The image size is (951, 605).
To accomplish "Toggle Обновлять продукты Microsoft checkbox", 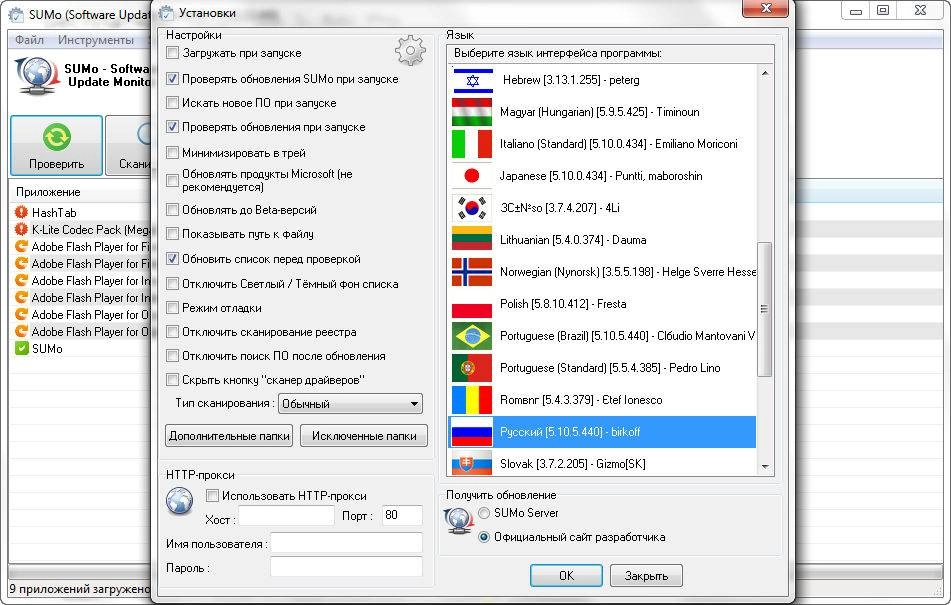I will click(x=172, y=181).
